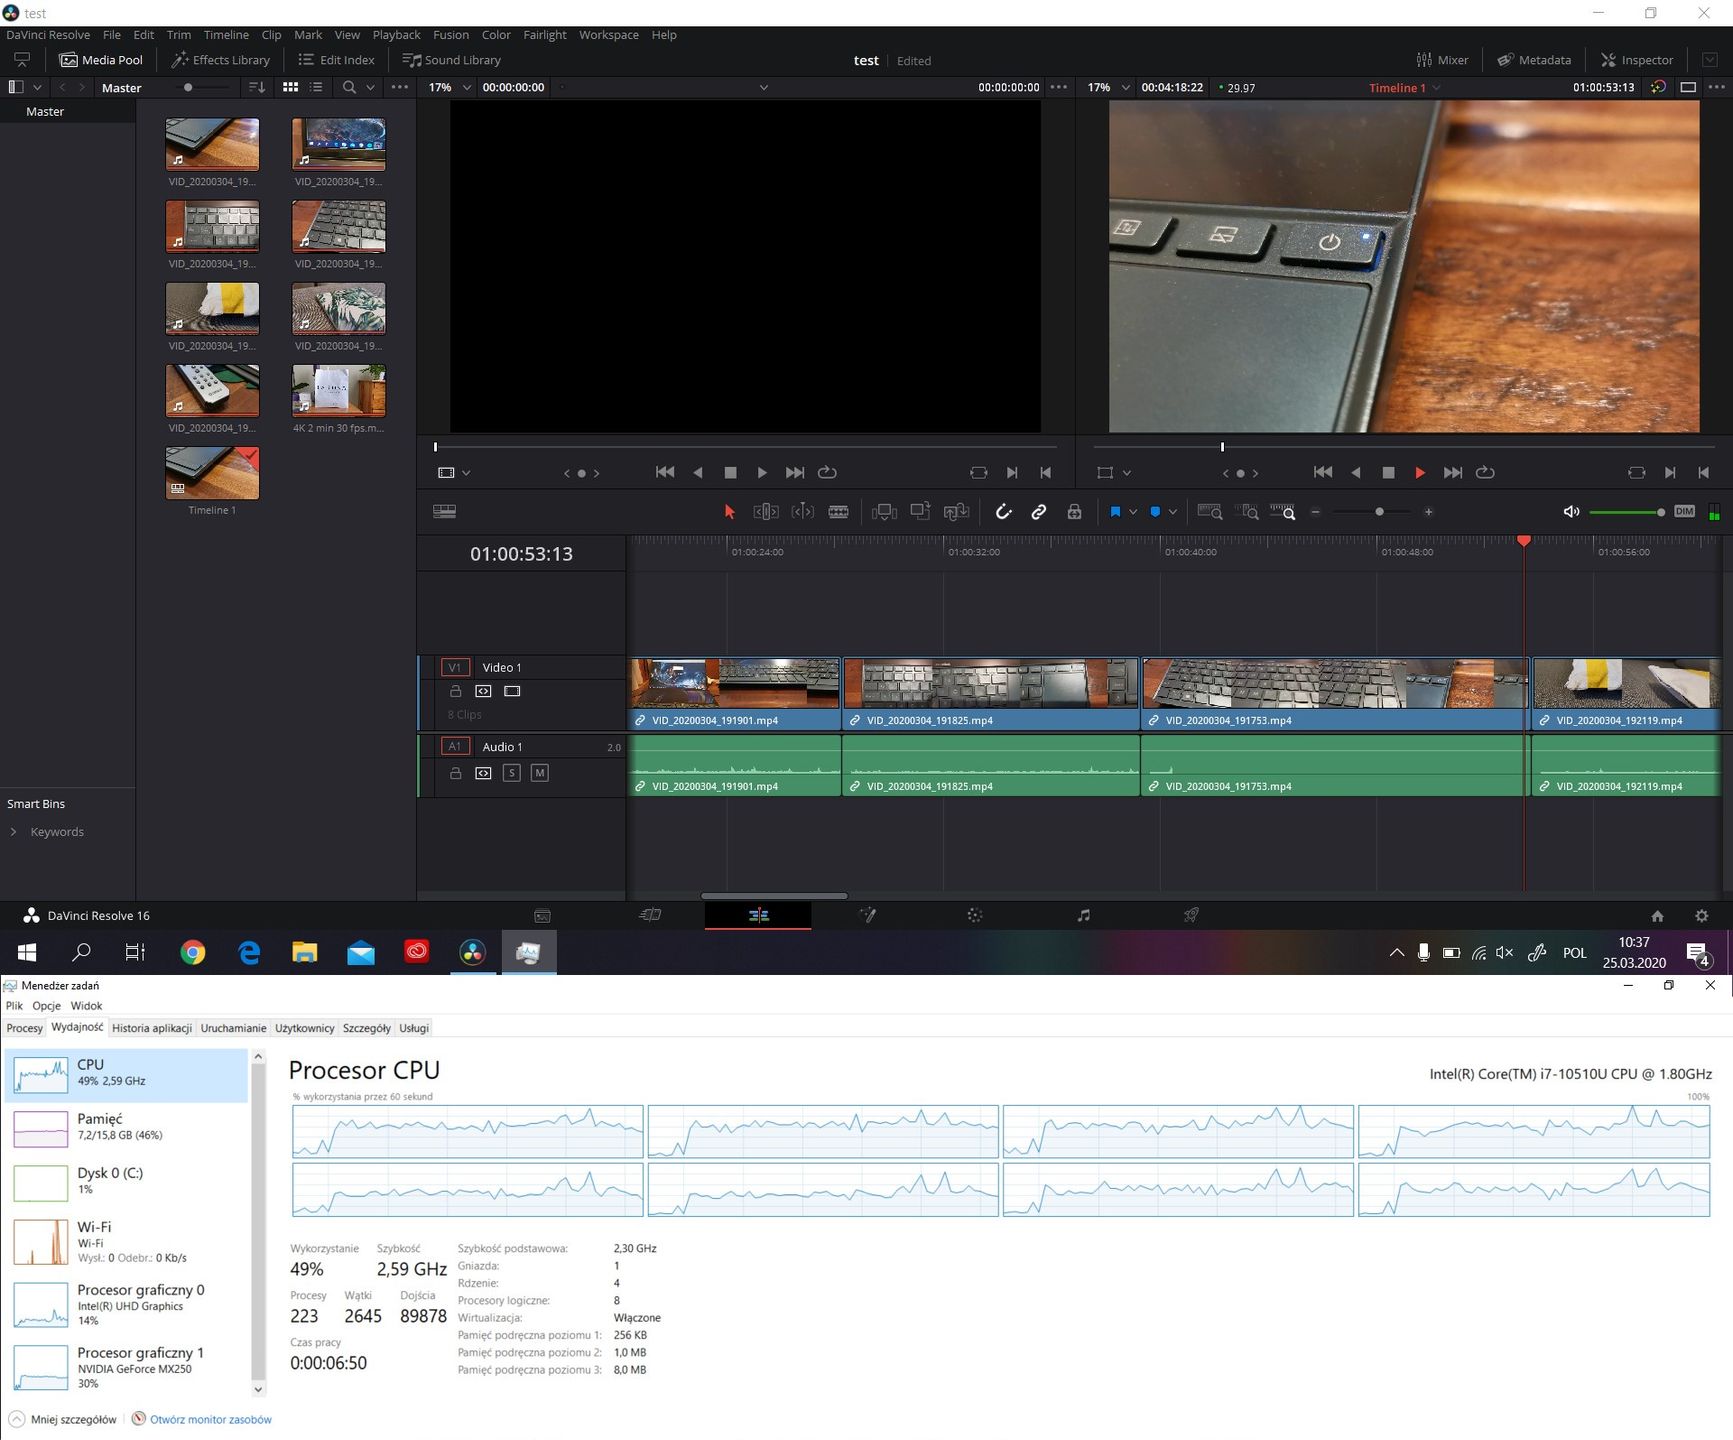1733x1440 pixels.
Task: Select the Timeline 1 thumbnail in media pool
Action: pyautogui.click(x=212, y=473)
